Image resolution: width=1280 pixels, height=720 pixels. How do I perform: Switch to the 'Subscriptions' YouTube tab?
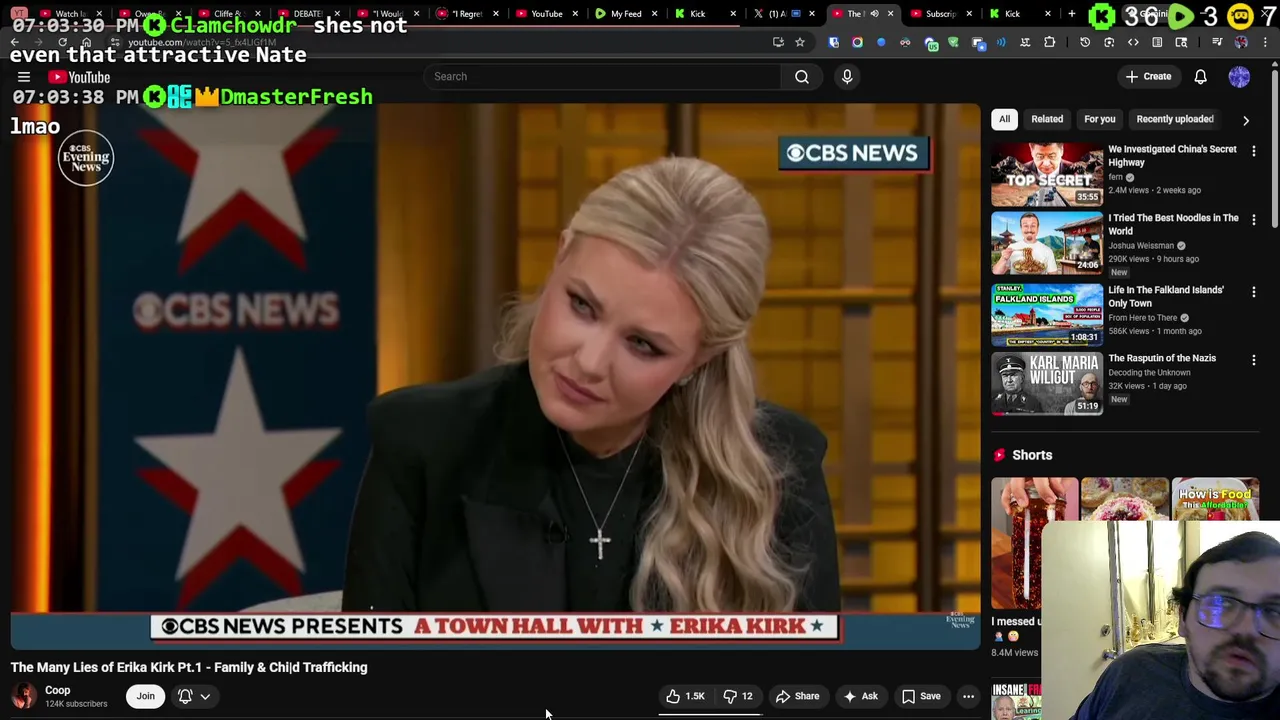click(x=938, y=14)
